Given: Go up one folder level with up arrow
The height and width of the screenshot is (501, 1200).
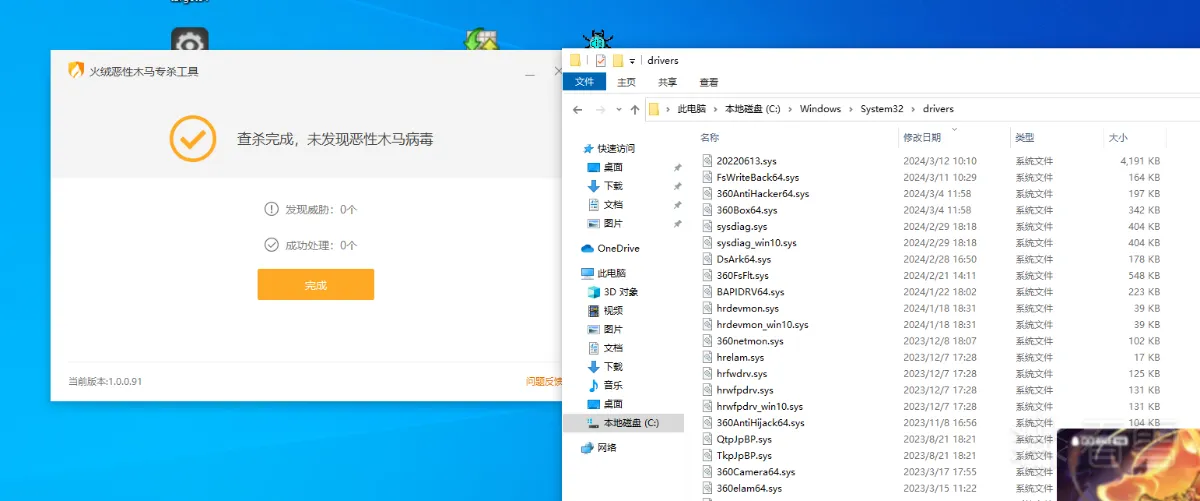Looking at the screenshot, I should (x=635, y=109).
